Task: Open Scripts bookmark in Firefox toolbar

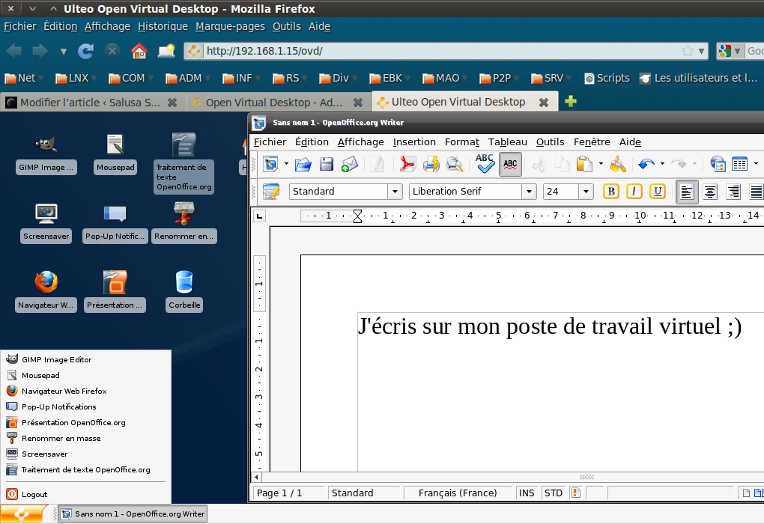Action: pos(607,78)
